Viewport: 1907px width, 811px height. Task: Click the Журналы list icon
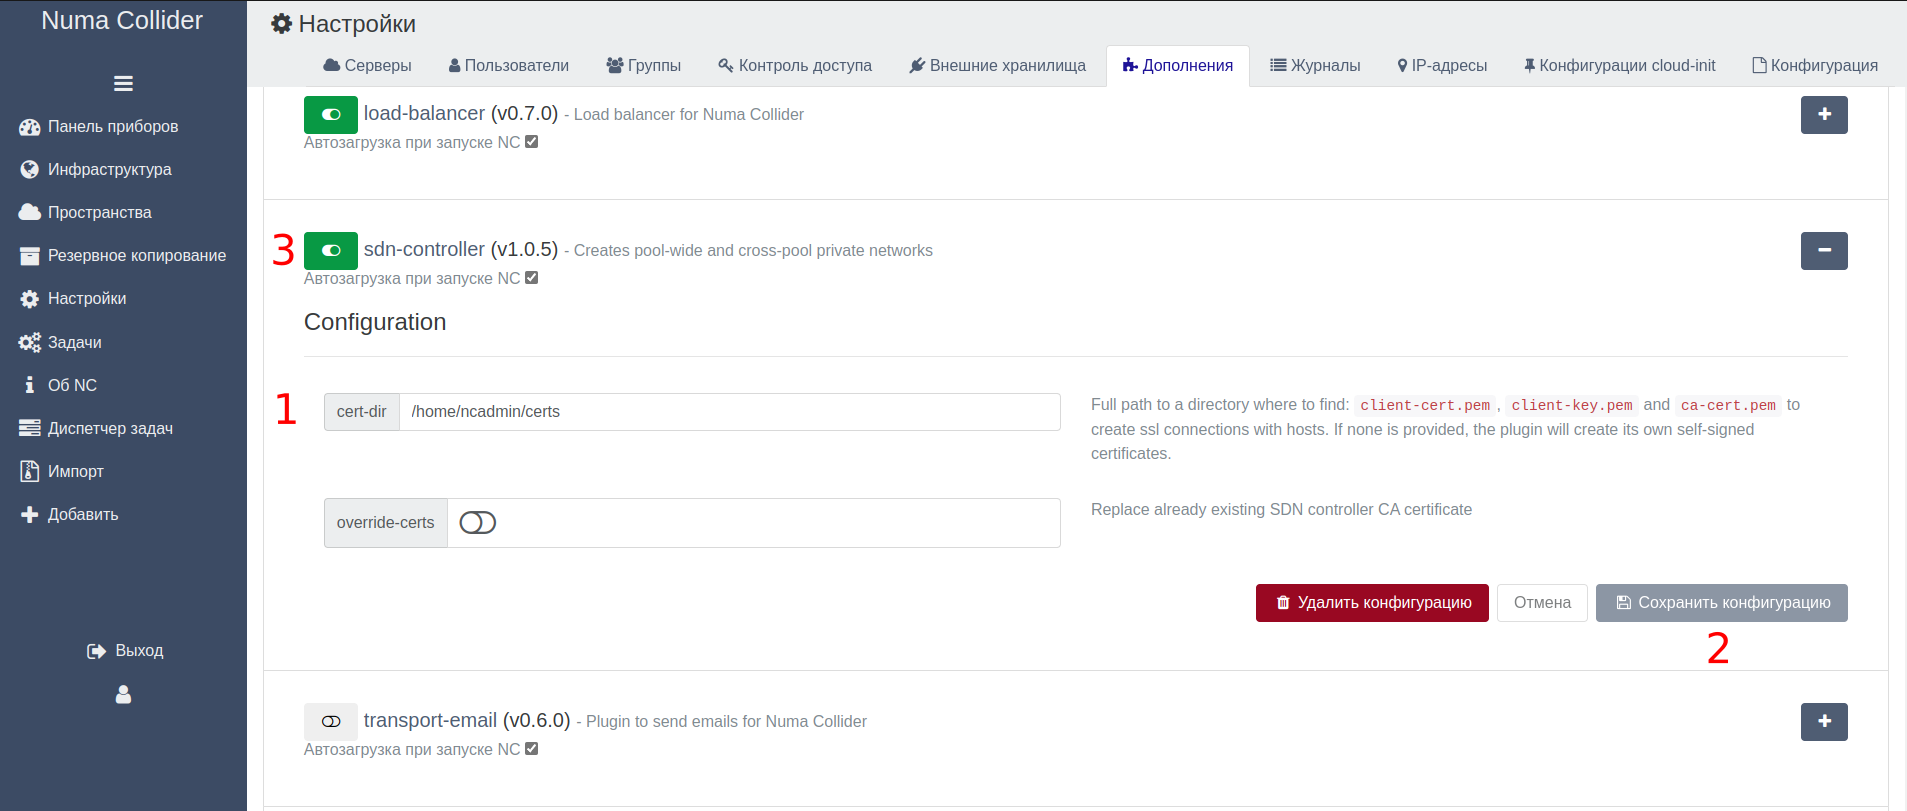pyautogui.click(x=1278, y=65)
